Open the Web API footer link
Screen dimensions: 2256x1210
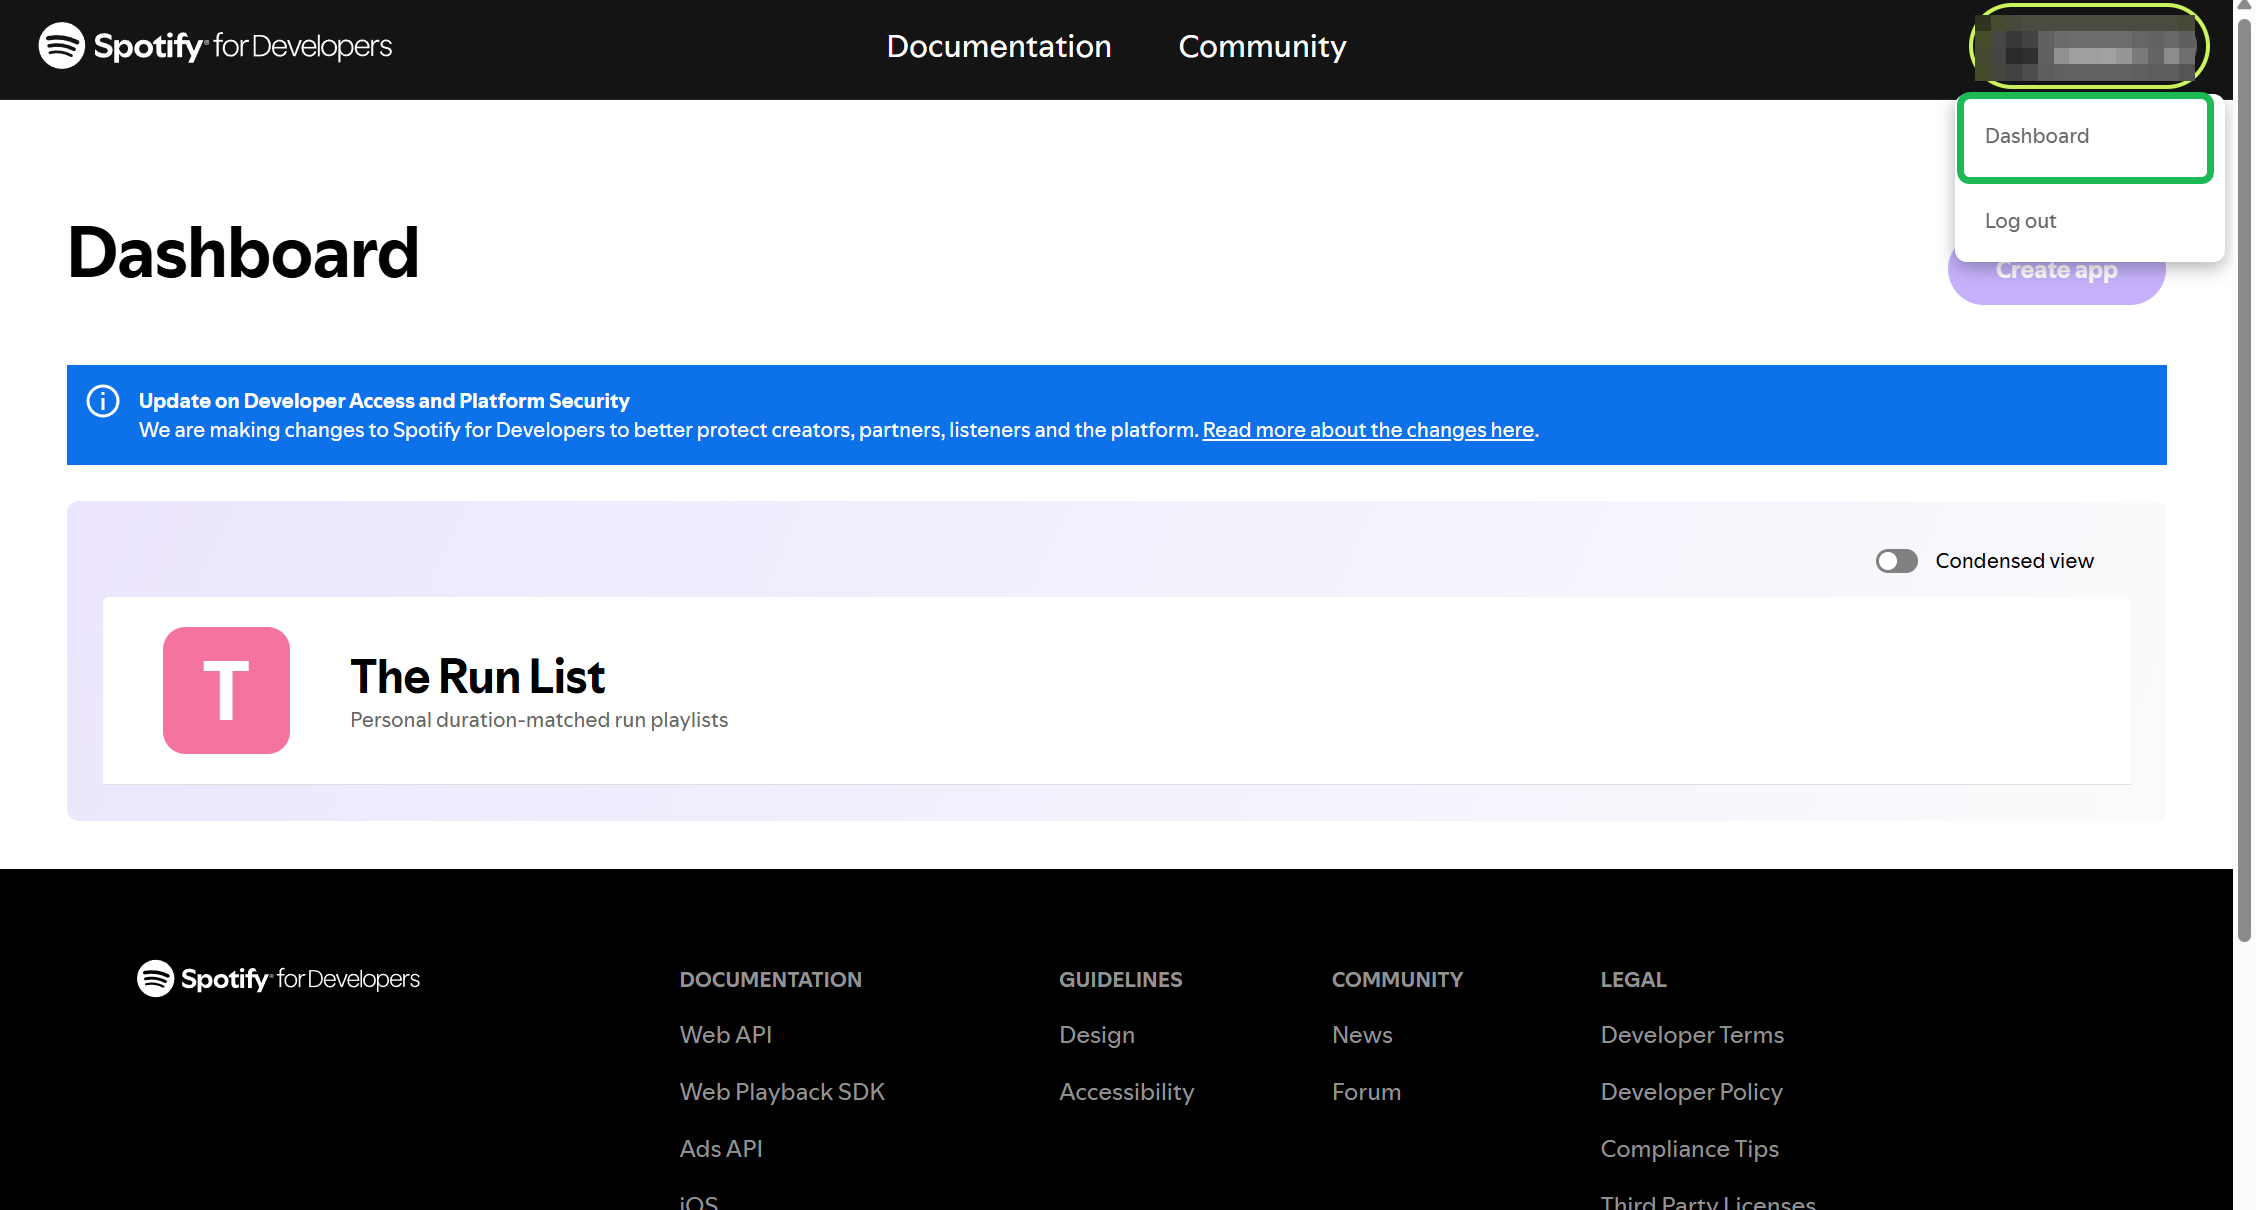pyautogui.click(x=726, y=1035)
